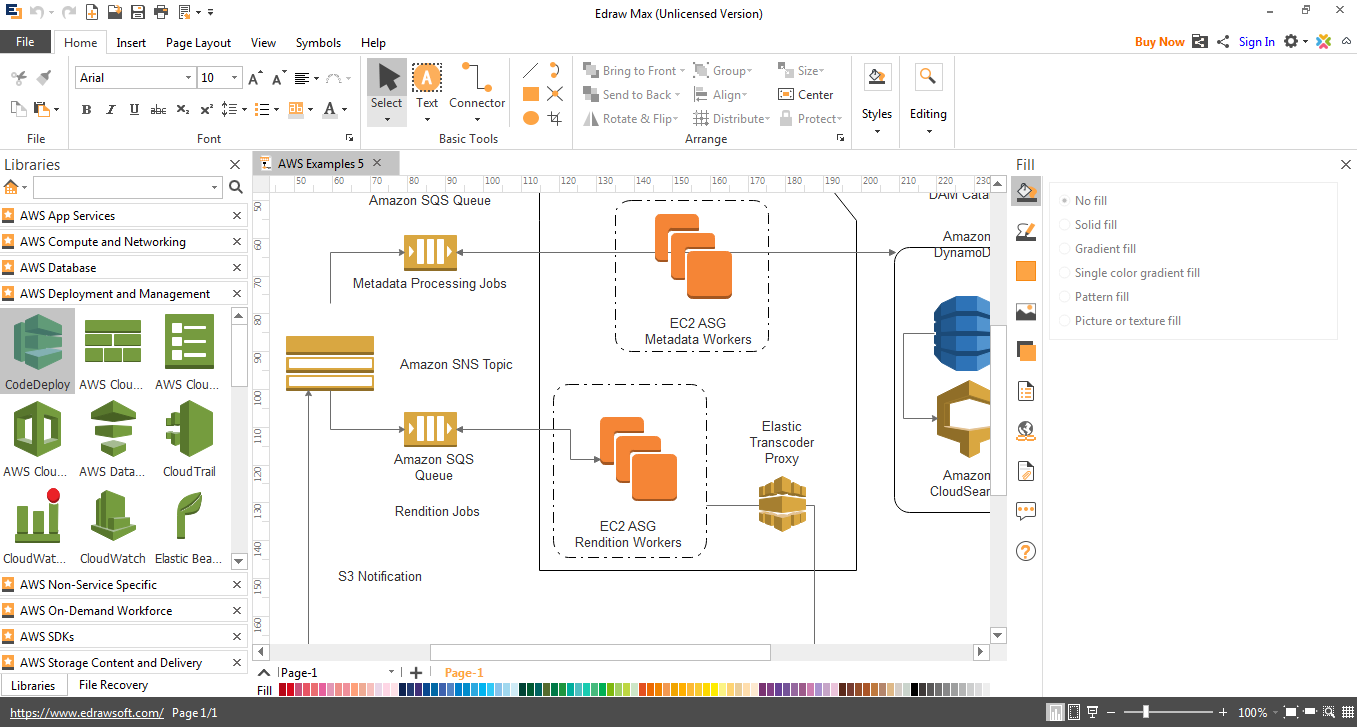Viewport: 1357px width, 727px height.
Task: Apply underline formatting
Action: tap(134, 109)
